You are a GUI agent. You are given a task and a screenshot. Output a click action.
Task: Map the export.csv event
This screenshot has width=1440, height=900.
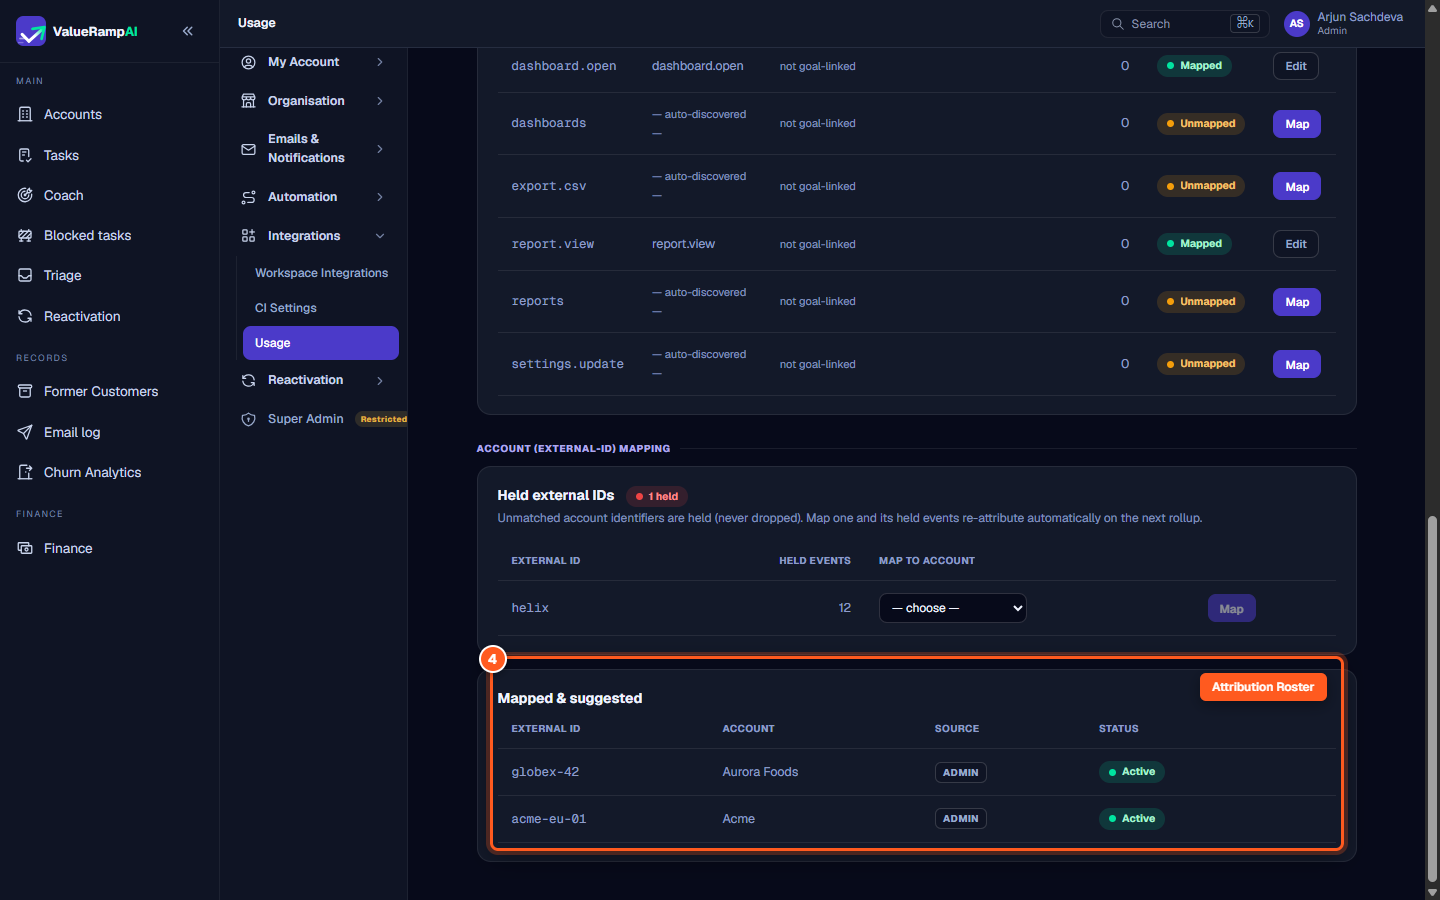pos(1297,187)
